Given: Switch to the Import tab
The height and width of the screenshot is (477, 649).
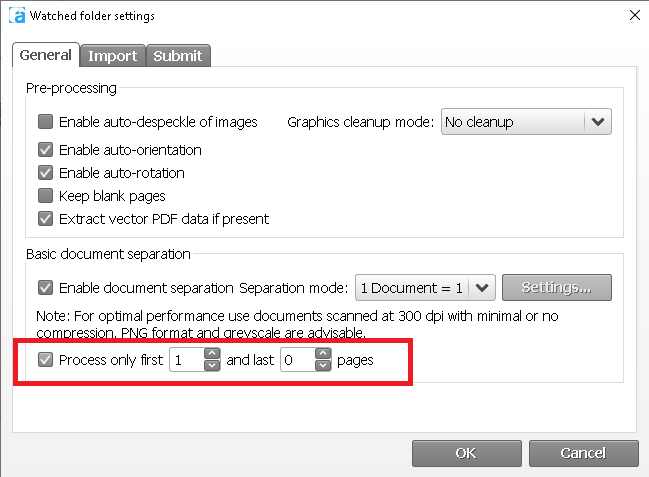Looking at the screenshot, I should tap(112, 56).
